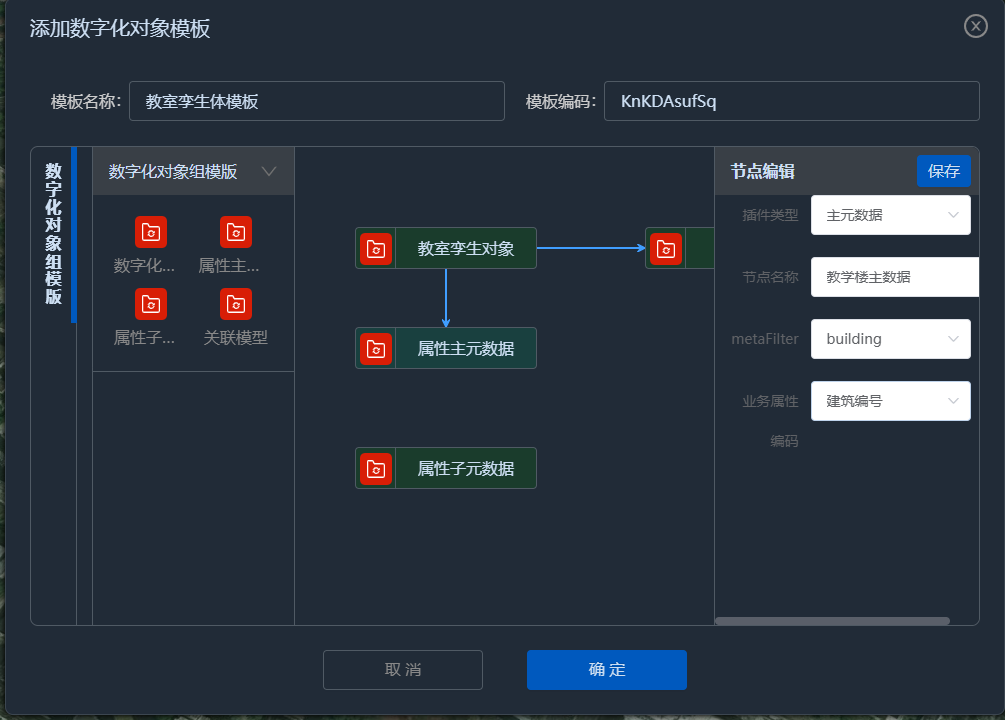Collapse the 数字化对象组模版 panel chevron
Screen dimensions: 1005x720
269,171
